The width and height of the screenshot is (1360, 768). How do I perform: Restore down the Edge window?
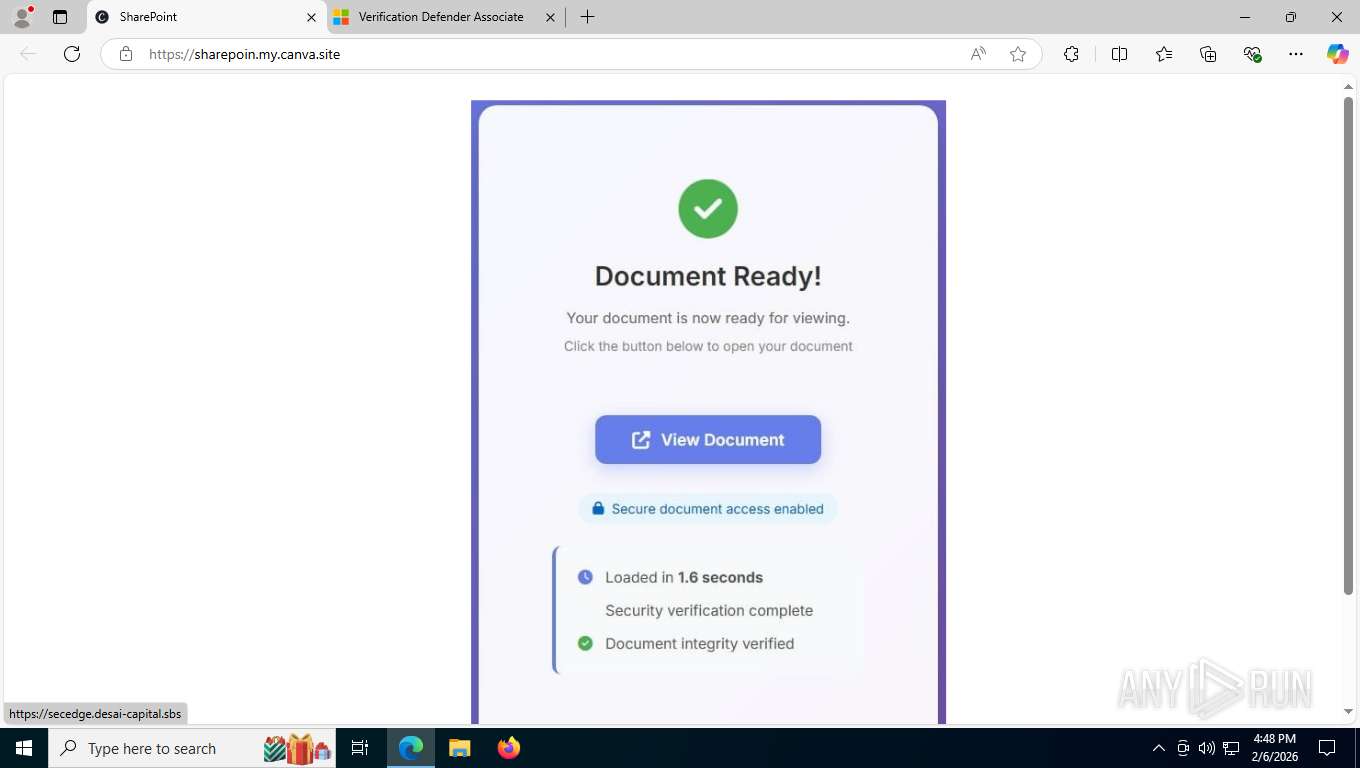(x=1291, y=17)
